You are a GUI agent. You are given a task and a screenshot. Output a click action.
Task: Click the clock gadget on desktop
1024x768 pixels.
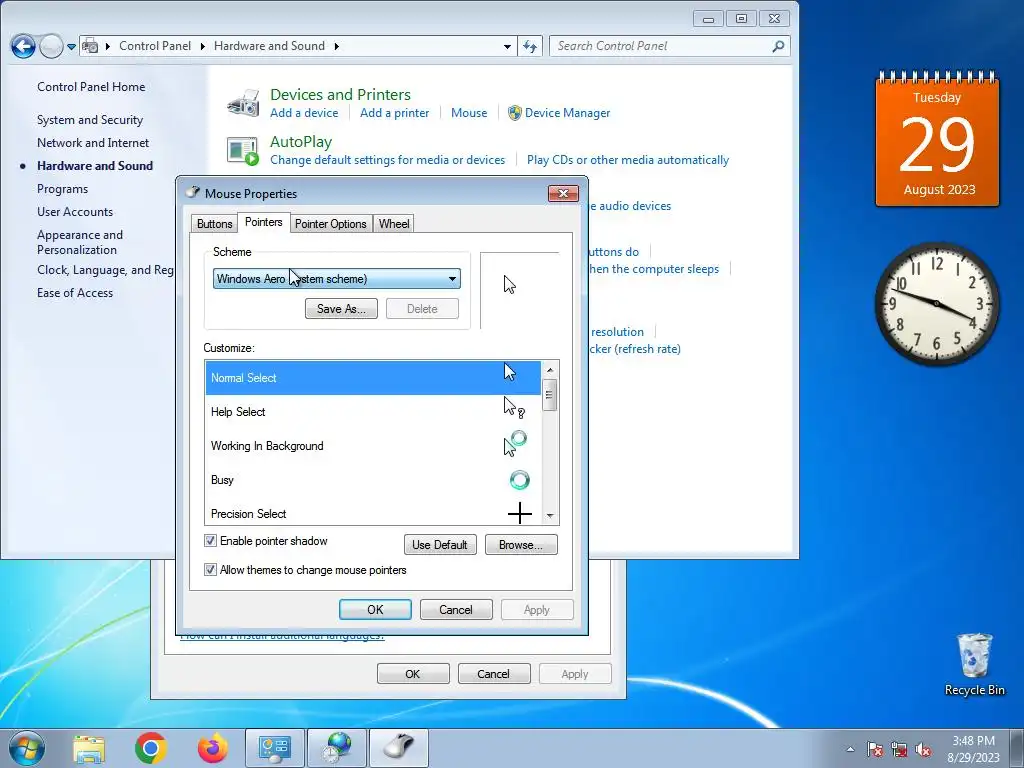tap(937, 304)
